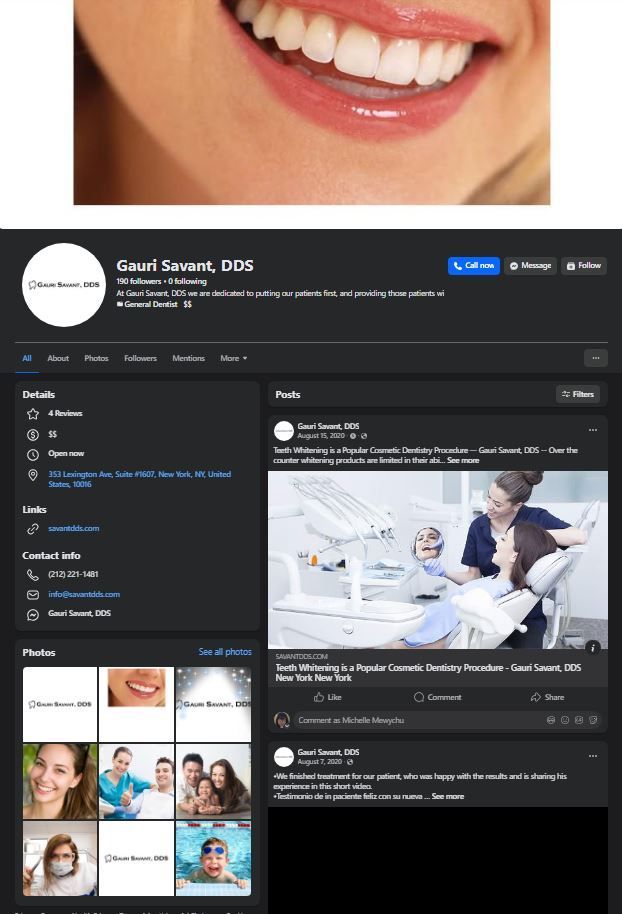Open the Teeth Whitening article headline link
Image resolution: width=622 pixels, height=914 pixels.
[428, 673]
